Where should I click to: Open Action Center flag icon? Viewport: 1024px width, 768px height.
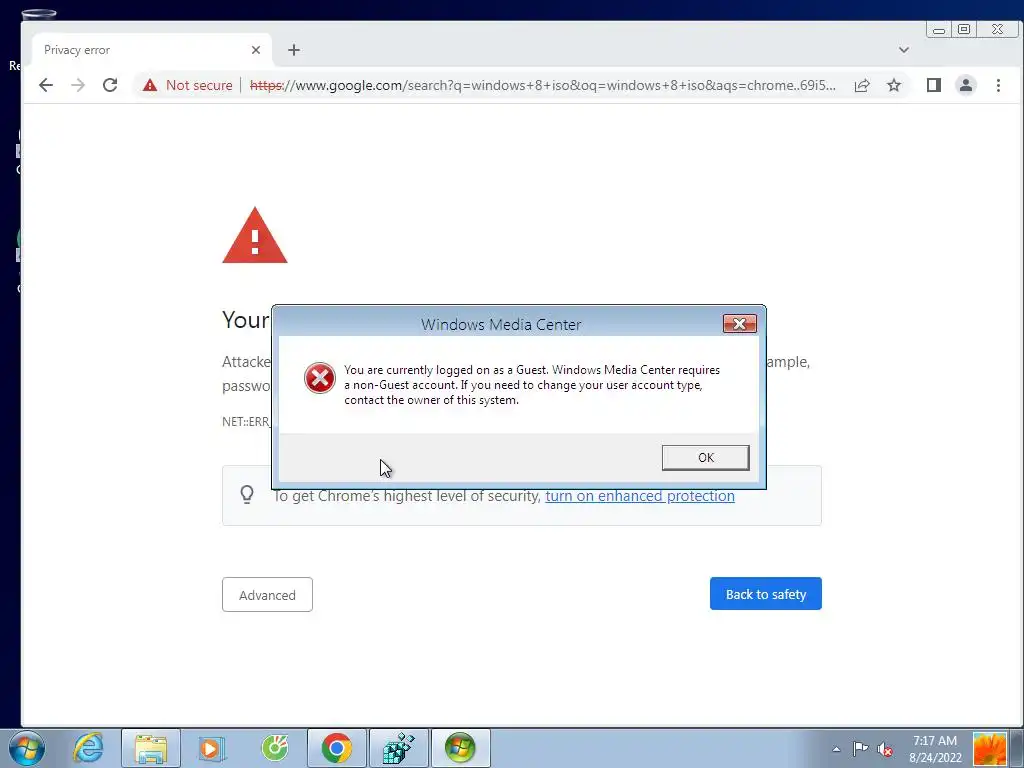[x=861, y=748]
